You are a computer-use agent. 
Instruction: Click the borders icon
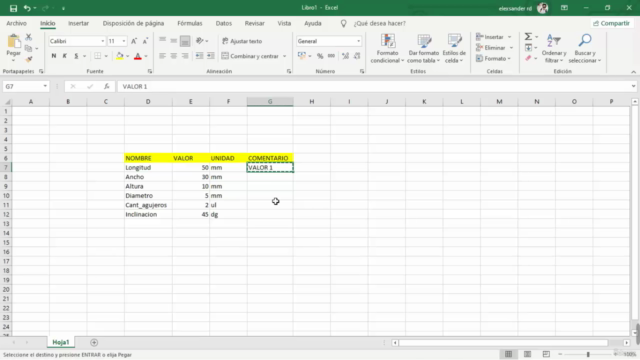click(97, 56)
